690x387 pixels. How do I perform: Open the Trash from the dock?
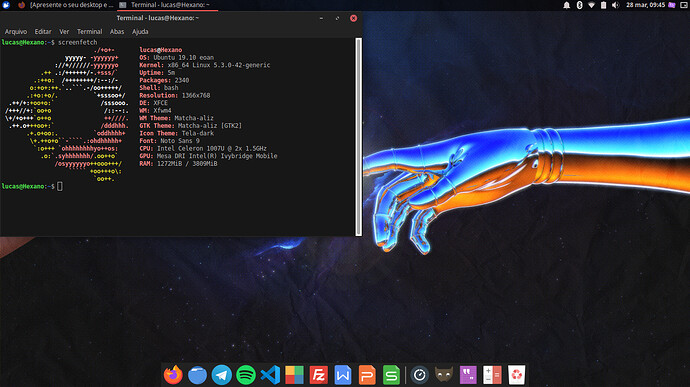tap(517, 375)
